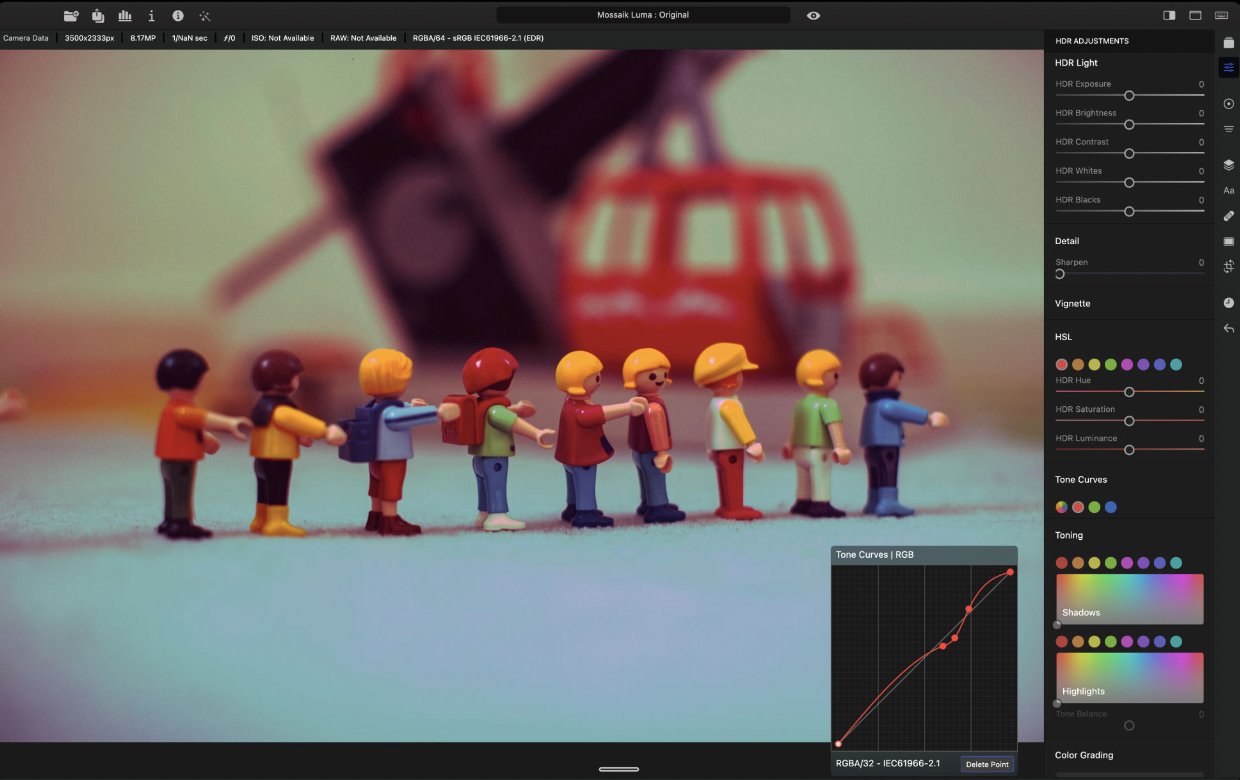Select blue channel in Tone Curves
Image resolution: width=1240 pixels, height=780 pixels.
click(1111, 507)
